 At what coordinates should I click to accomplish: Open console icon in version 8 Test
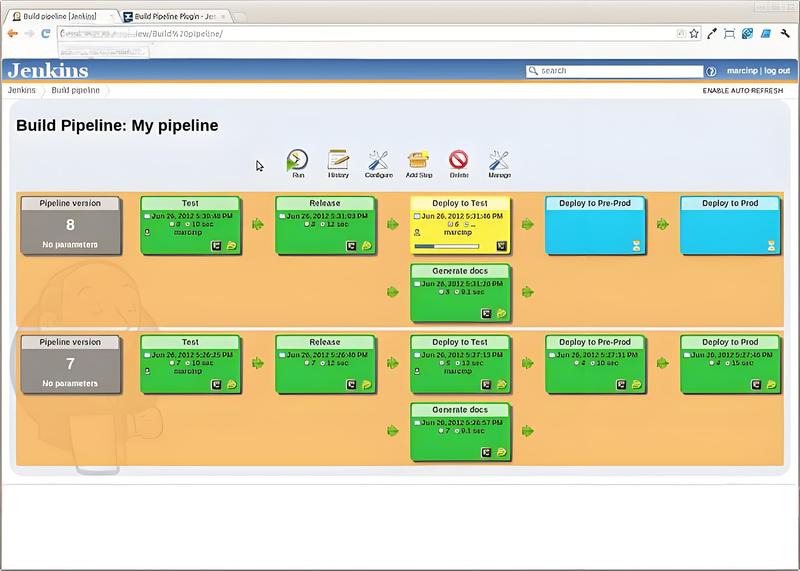(216, 246)
